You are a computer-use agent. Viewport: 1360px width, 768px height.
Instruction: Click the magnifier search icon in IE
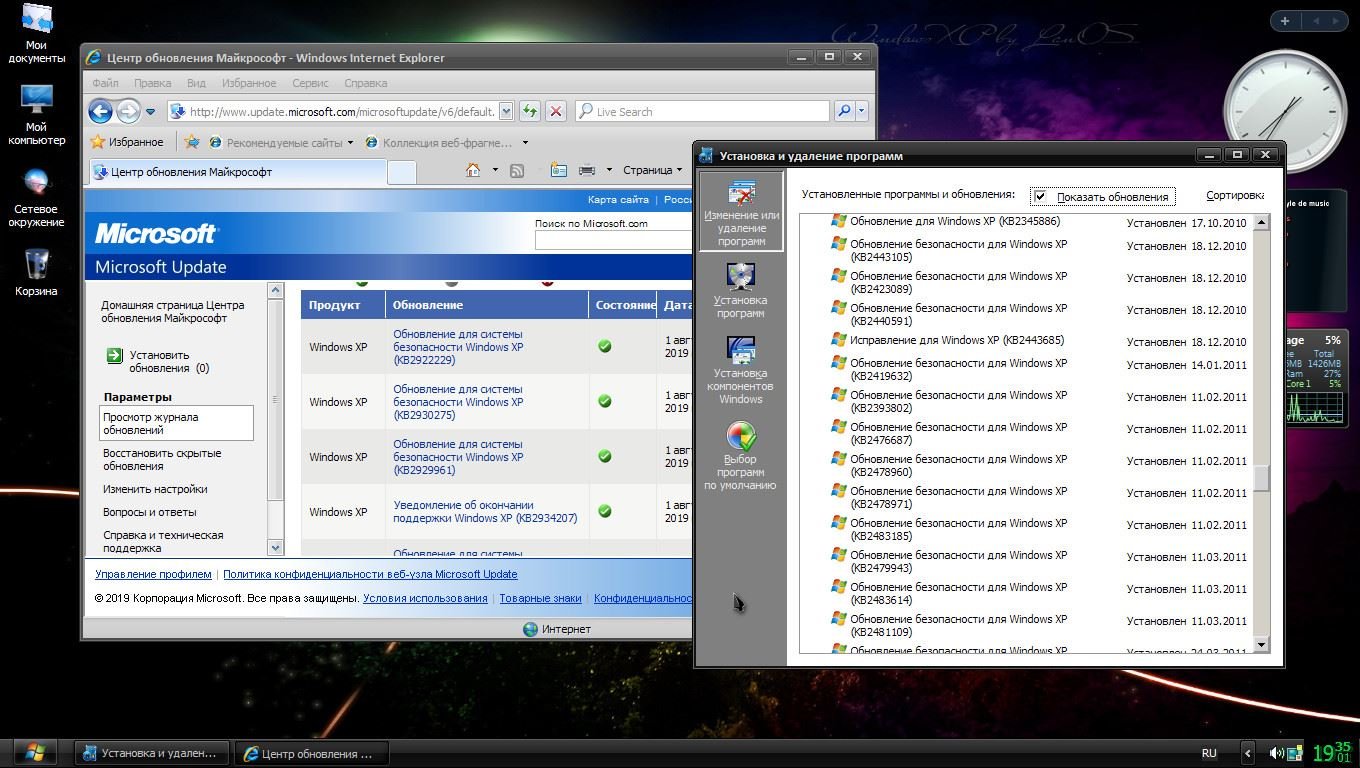click(x=844, y=112)
